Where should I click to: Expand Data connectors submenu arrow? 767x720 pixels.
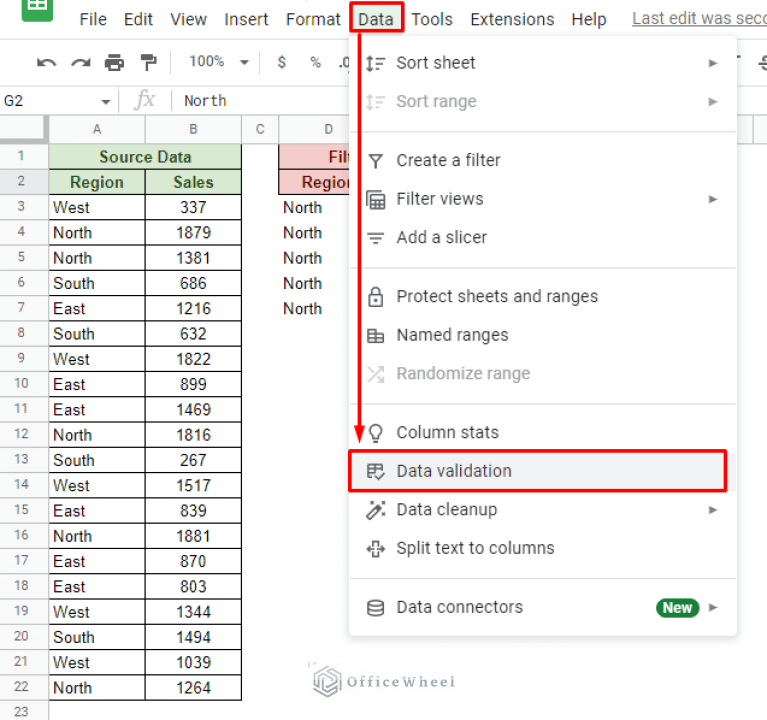coord(713,608)
